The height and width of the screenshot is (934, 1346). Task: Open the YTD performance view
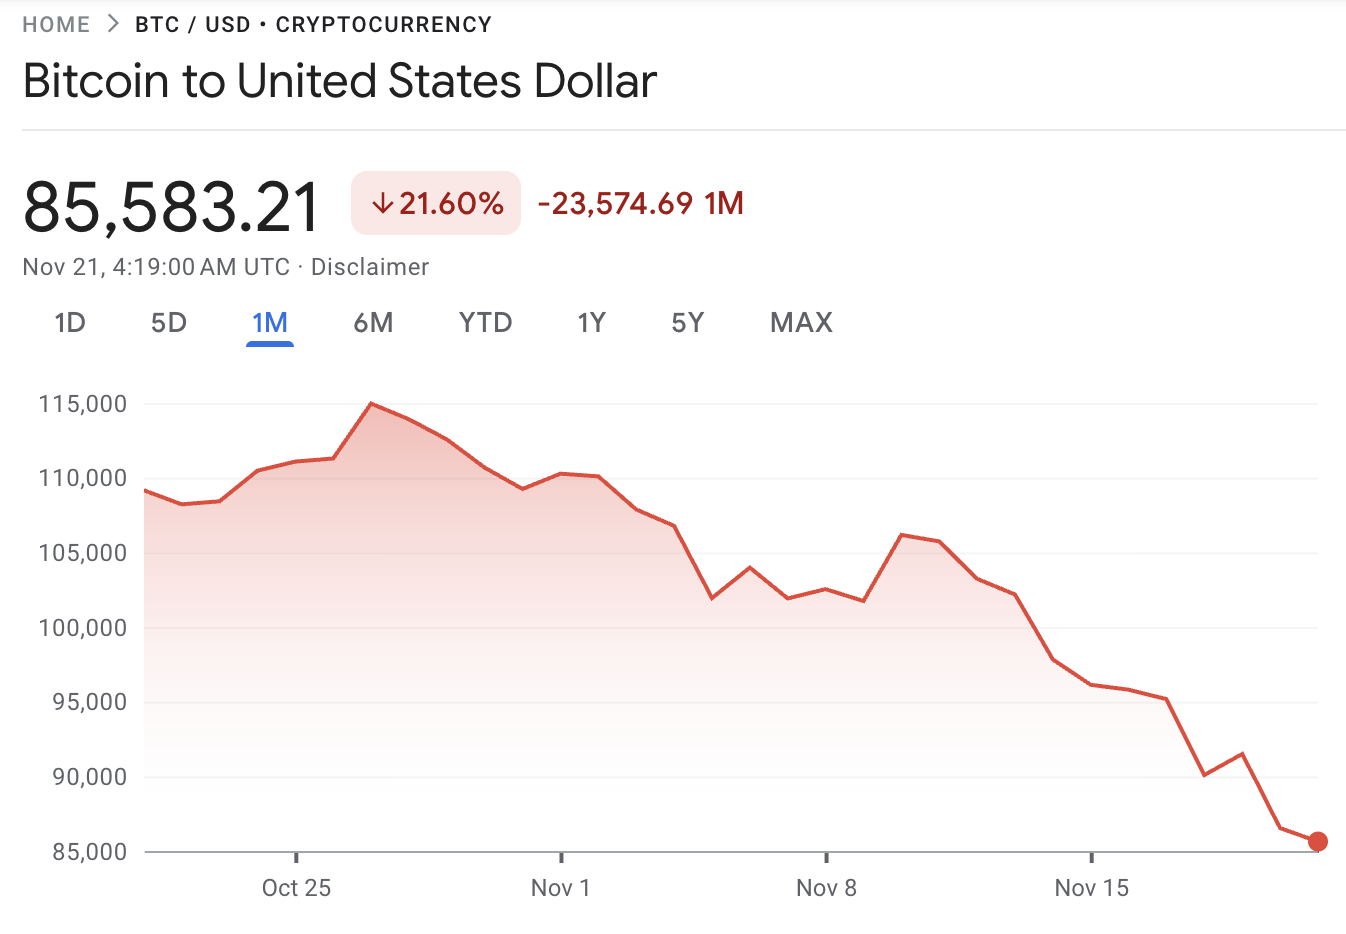tap(485, 322)
